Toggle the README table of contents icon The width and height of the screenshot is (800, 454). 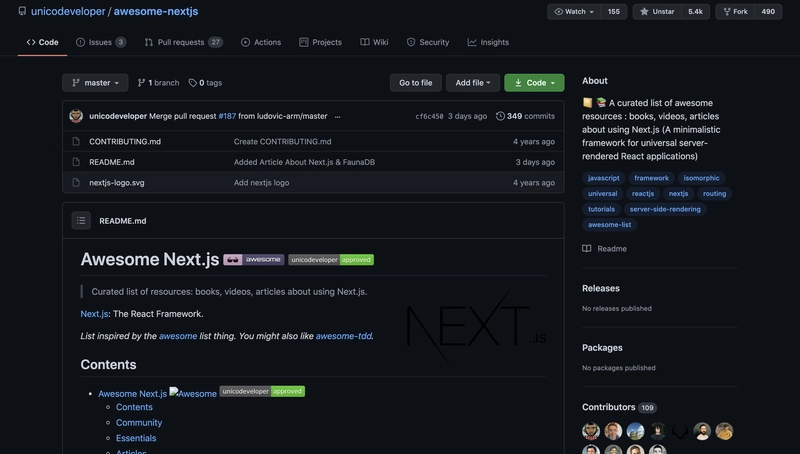coord(81,220)
